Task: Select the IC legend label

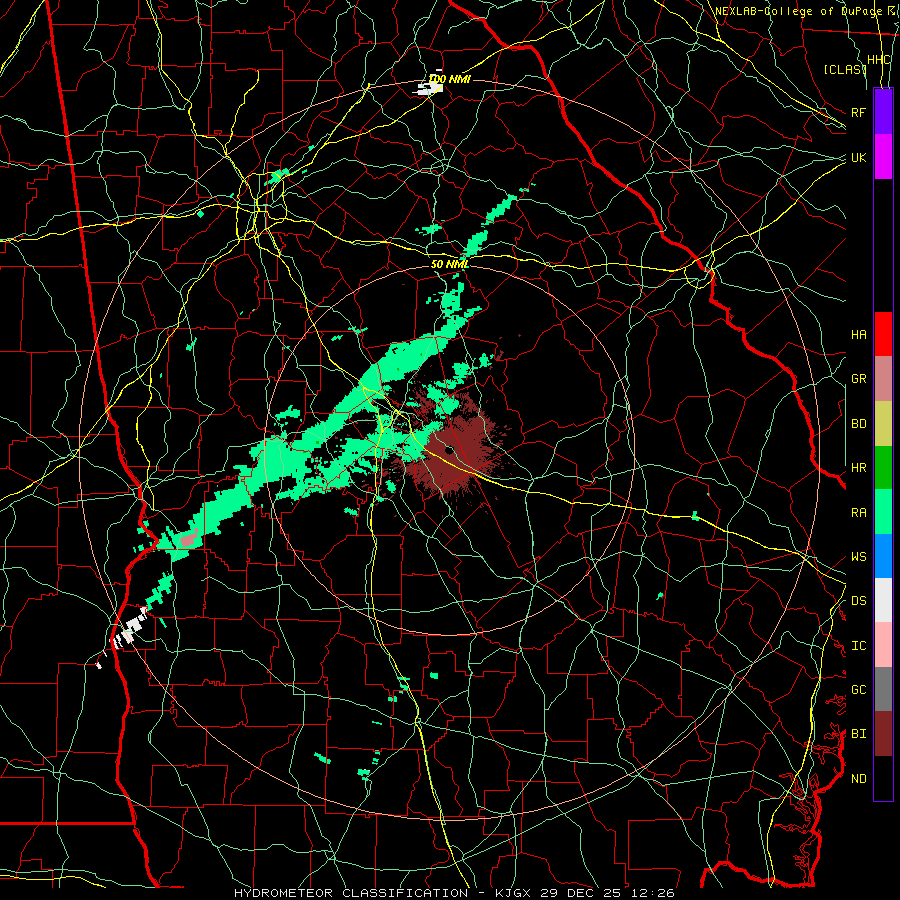Action: click(x=858, y=646)
